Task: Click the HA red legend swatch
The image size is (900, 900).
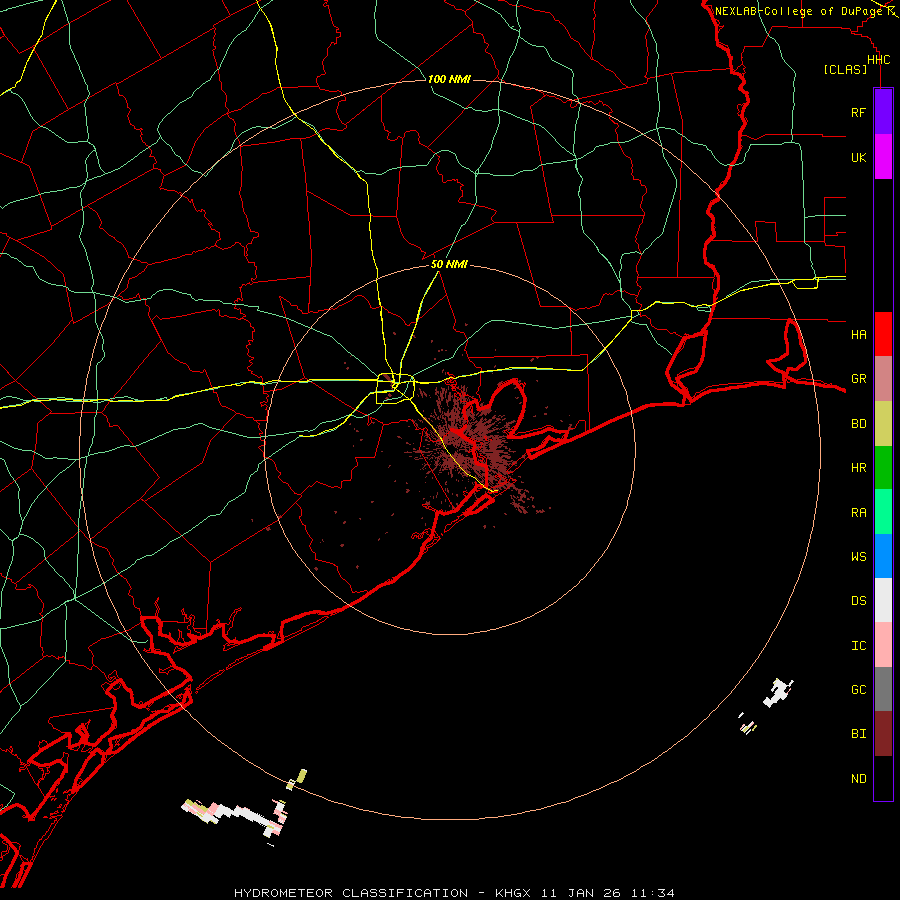Action: click(x=883, y=334)
